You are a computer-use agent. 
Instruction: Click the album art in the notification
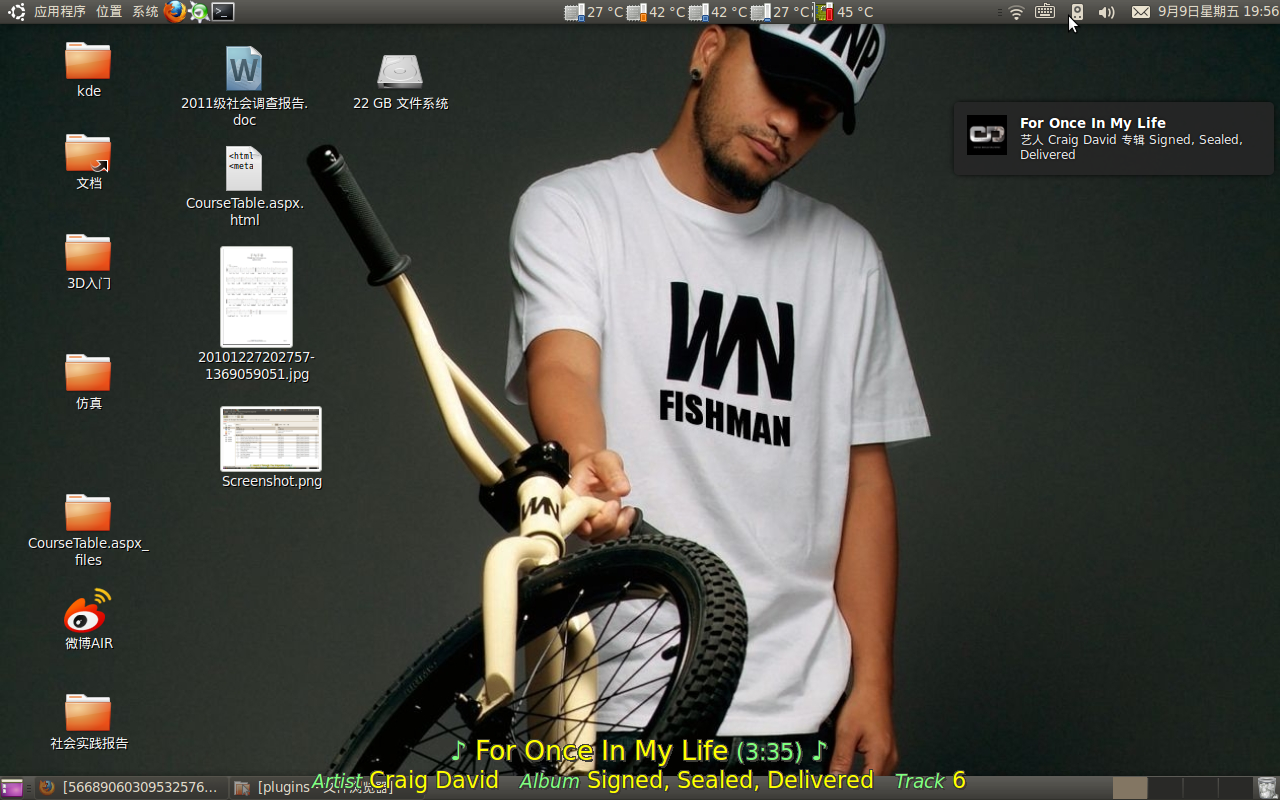(987, 135)
